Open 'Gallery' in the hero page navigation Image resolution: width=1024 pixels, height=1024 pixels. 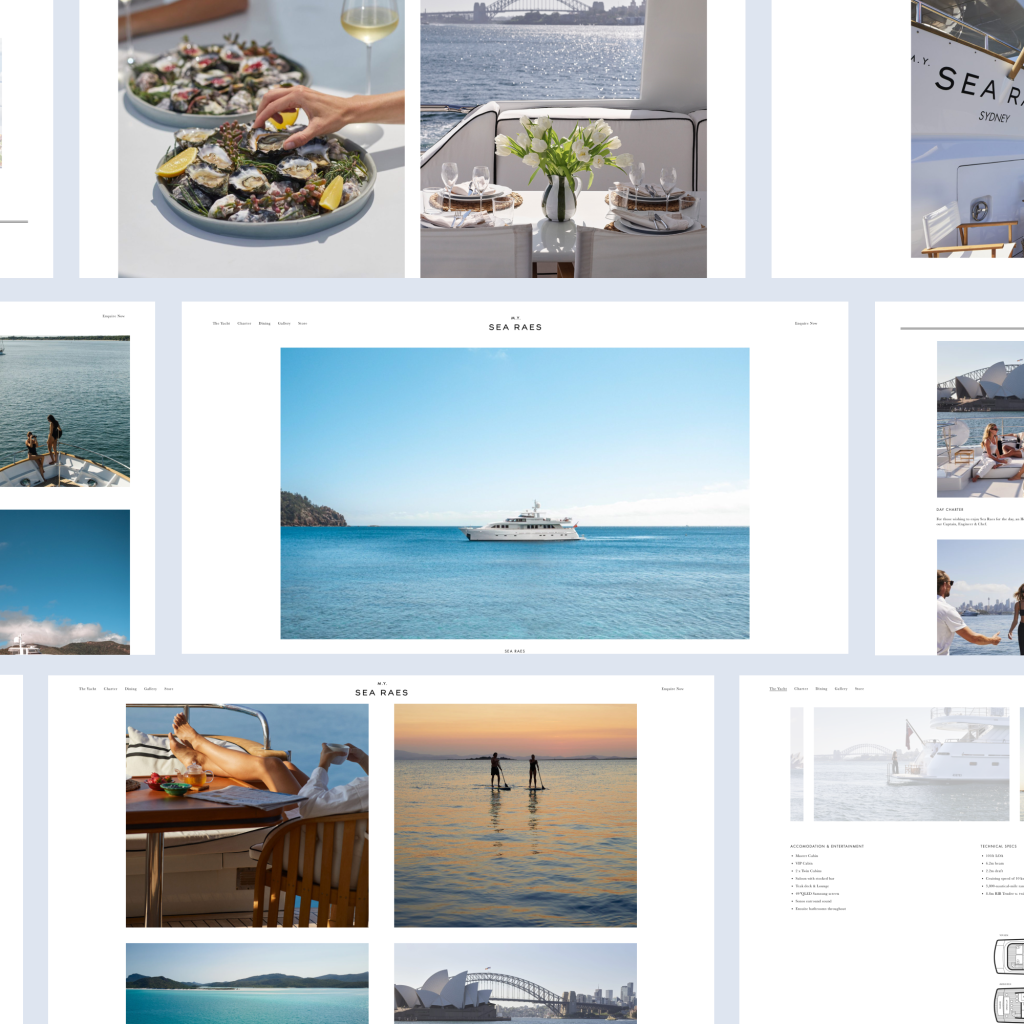tap(284, 323)
